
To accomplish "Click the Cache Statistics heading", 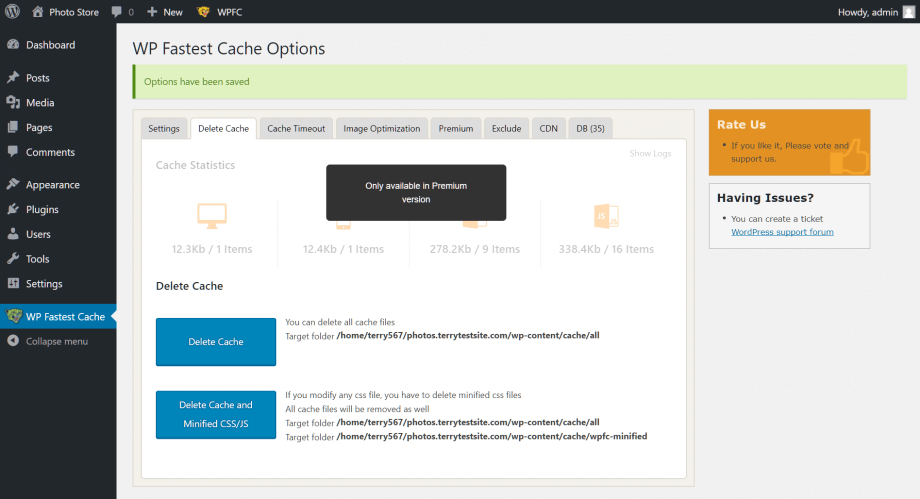I will [195, 165].
